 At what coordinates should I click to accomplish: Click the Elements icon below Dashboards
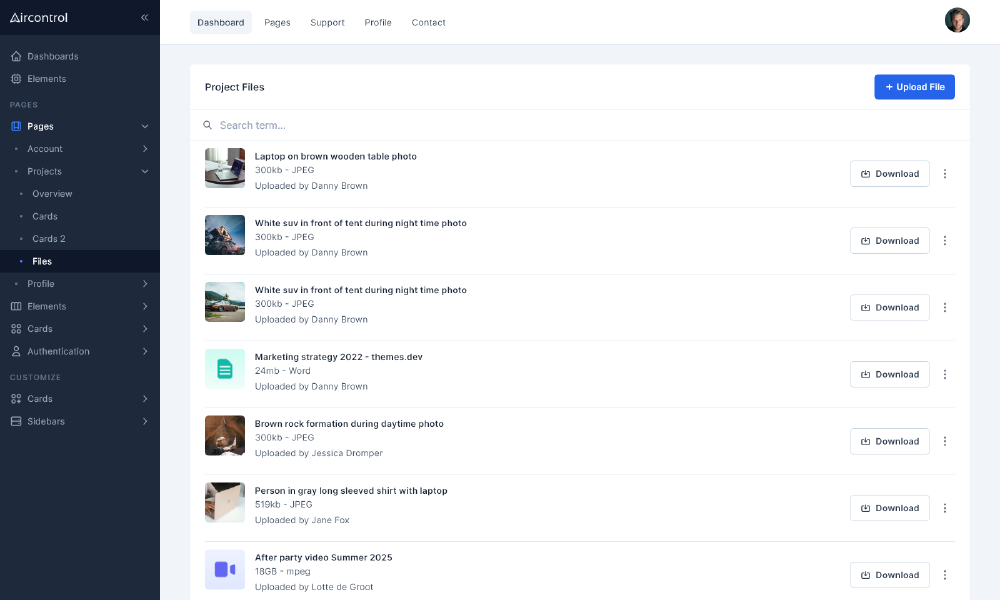click(16, 79)
